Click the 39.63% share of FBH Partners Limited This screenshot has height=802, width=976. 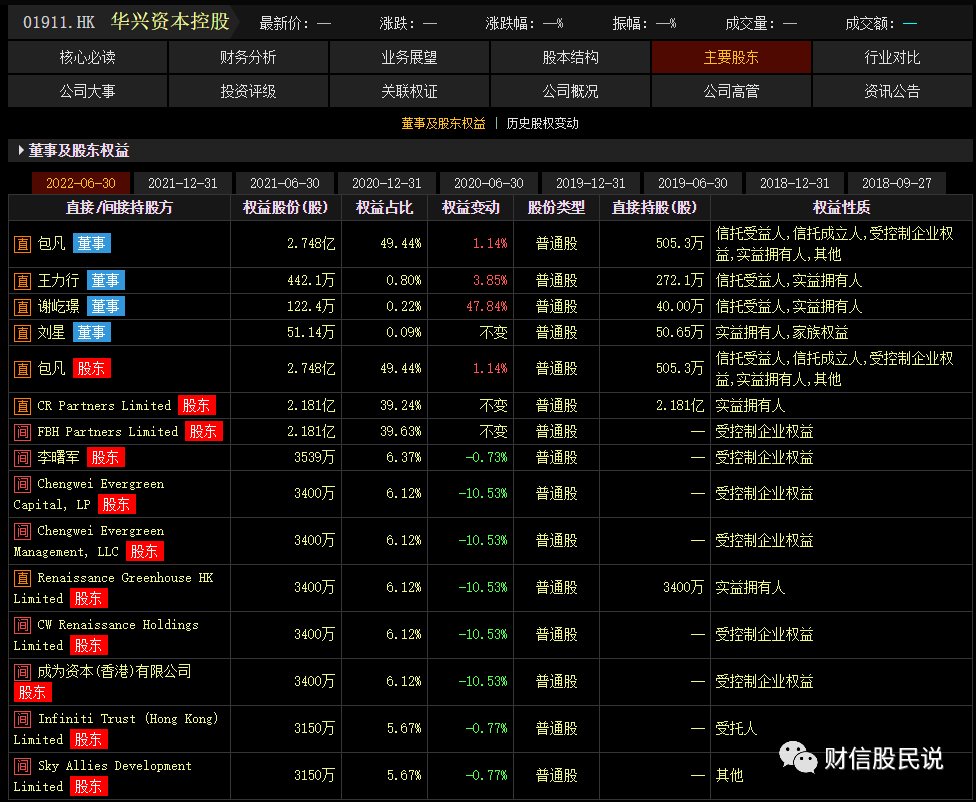401,432
